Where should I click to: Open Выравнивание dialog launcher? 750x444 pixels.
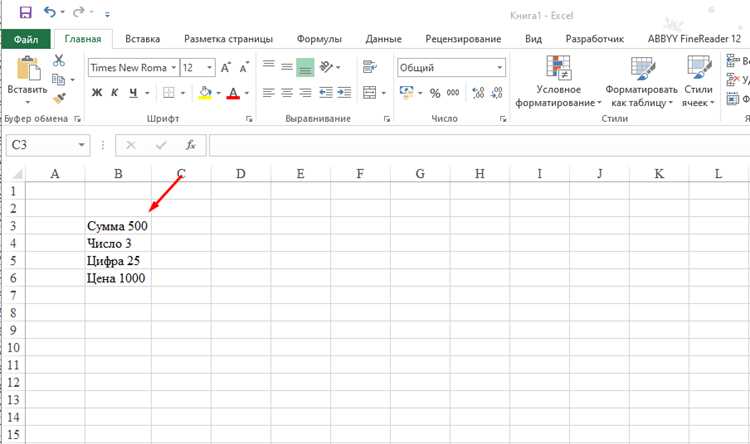[x=387, y=119]
